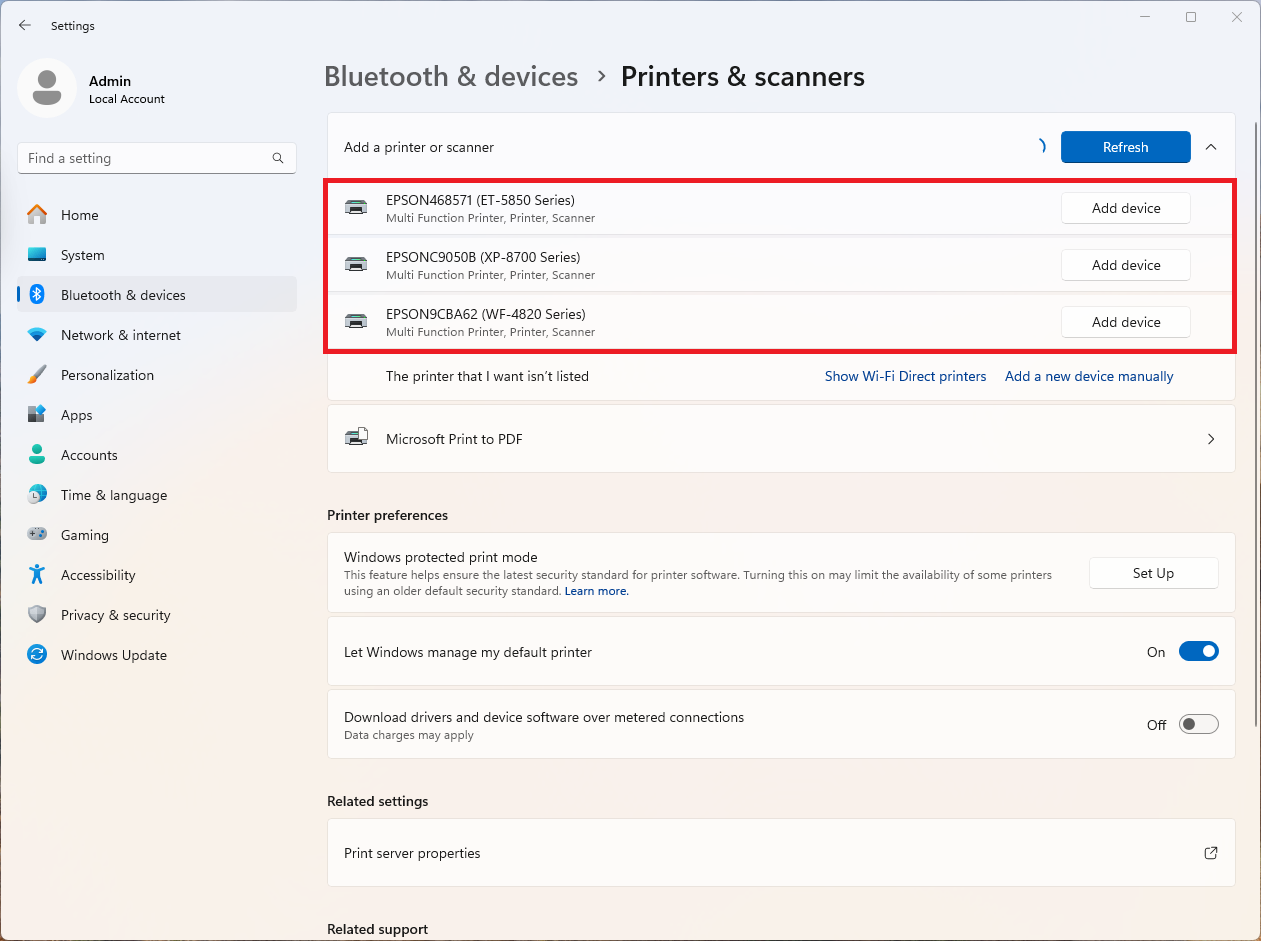Click the search magnifier icon
Viewport: 1261px width, 941px height.
(x=278, y=158)
